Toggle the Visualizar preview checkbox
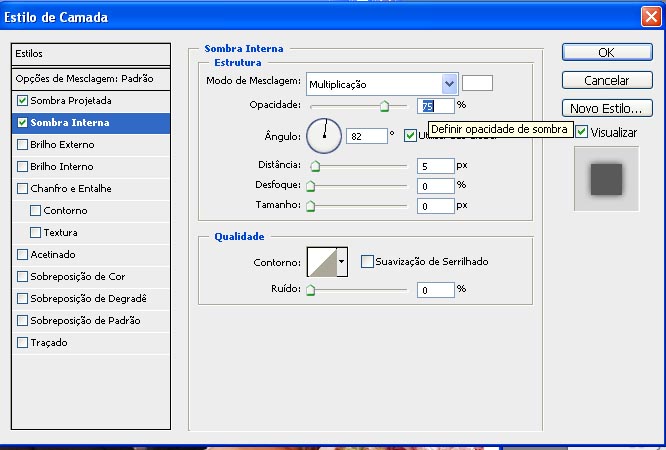The height and width of the screenshot is (450, 666). tap(581, 132)
